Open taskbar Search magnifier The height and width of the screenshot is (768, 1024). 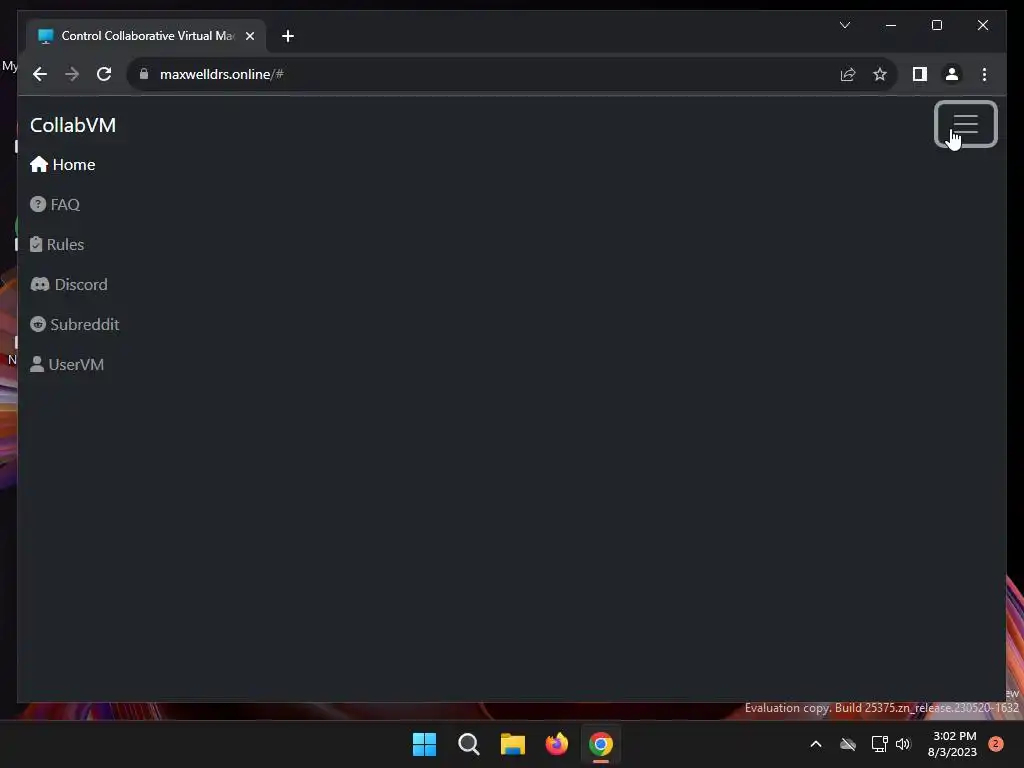[468, 744]
